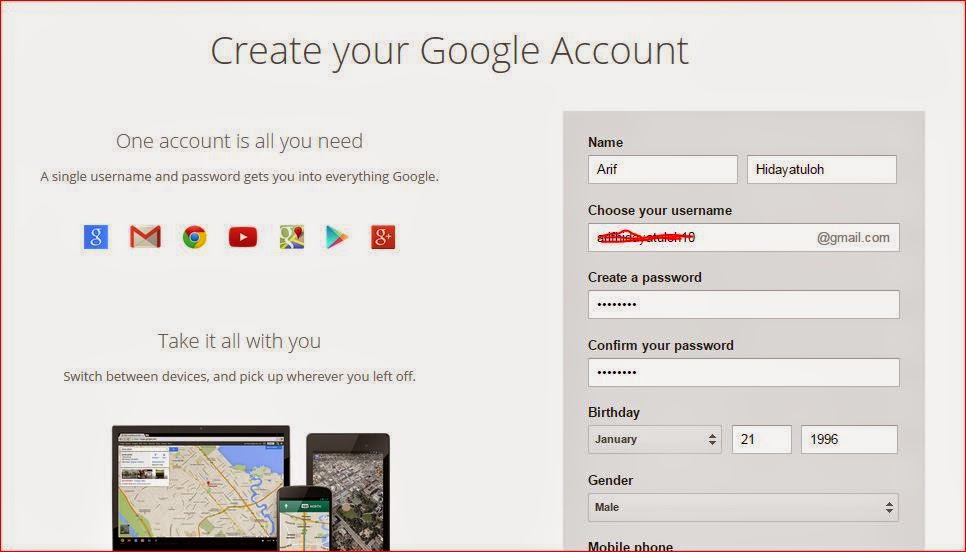Click the blue Google Search icon
Screen dimensions: 966x552
(96, 237)
